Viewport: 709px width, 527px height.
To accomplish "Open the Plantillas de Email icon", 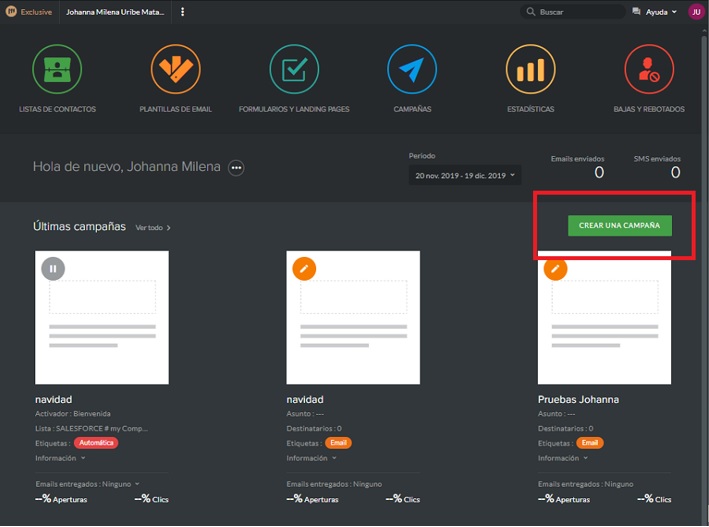I will (x=175, y=70).
